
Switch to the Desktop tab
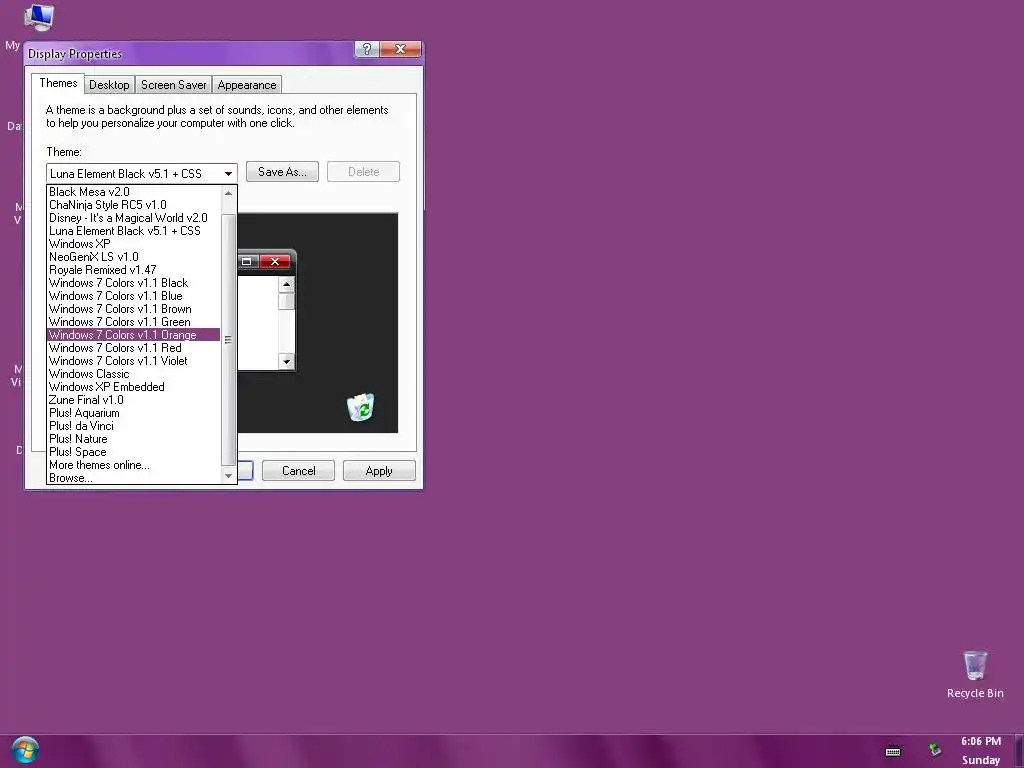(x=109, y=85)
